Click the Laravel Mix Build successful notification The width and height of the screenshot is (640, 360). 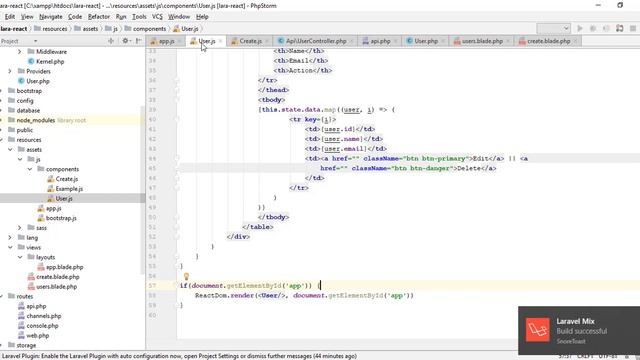[579, 331]
